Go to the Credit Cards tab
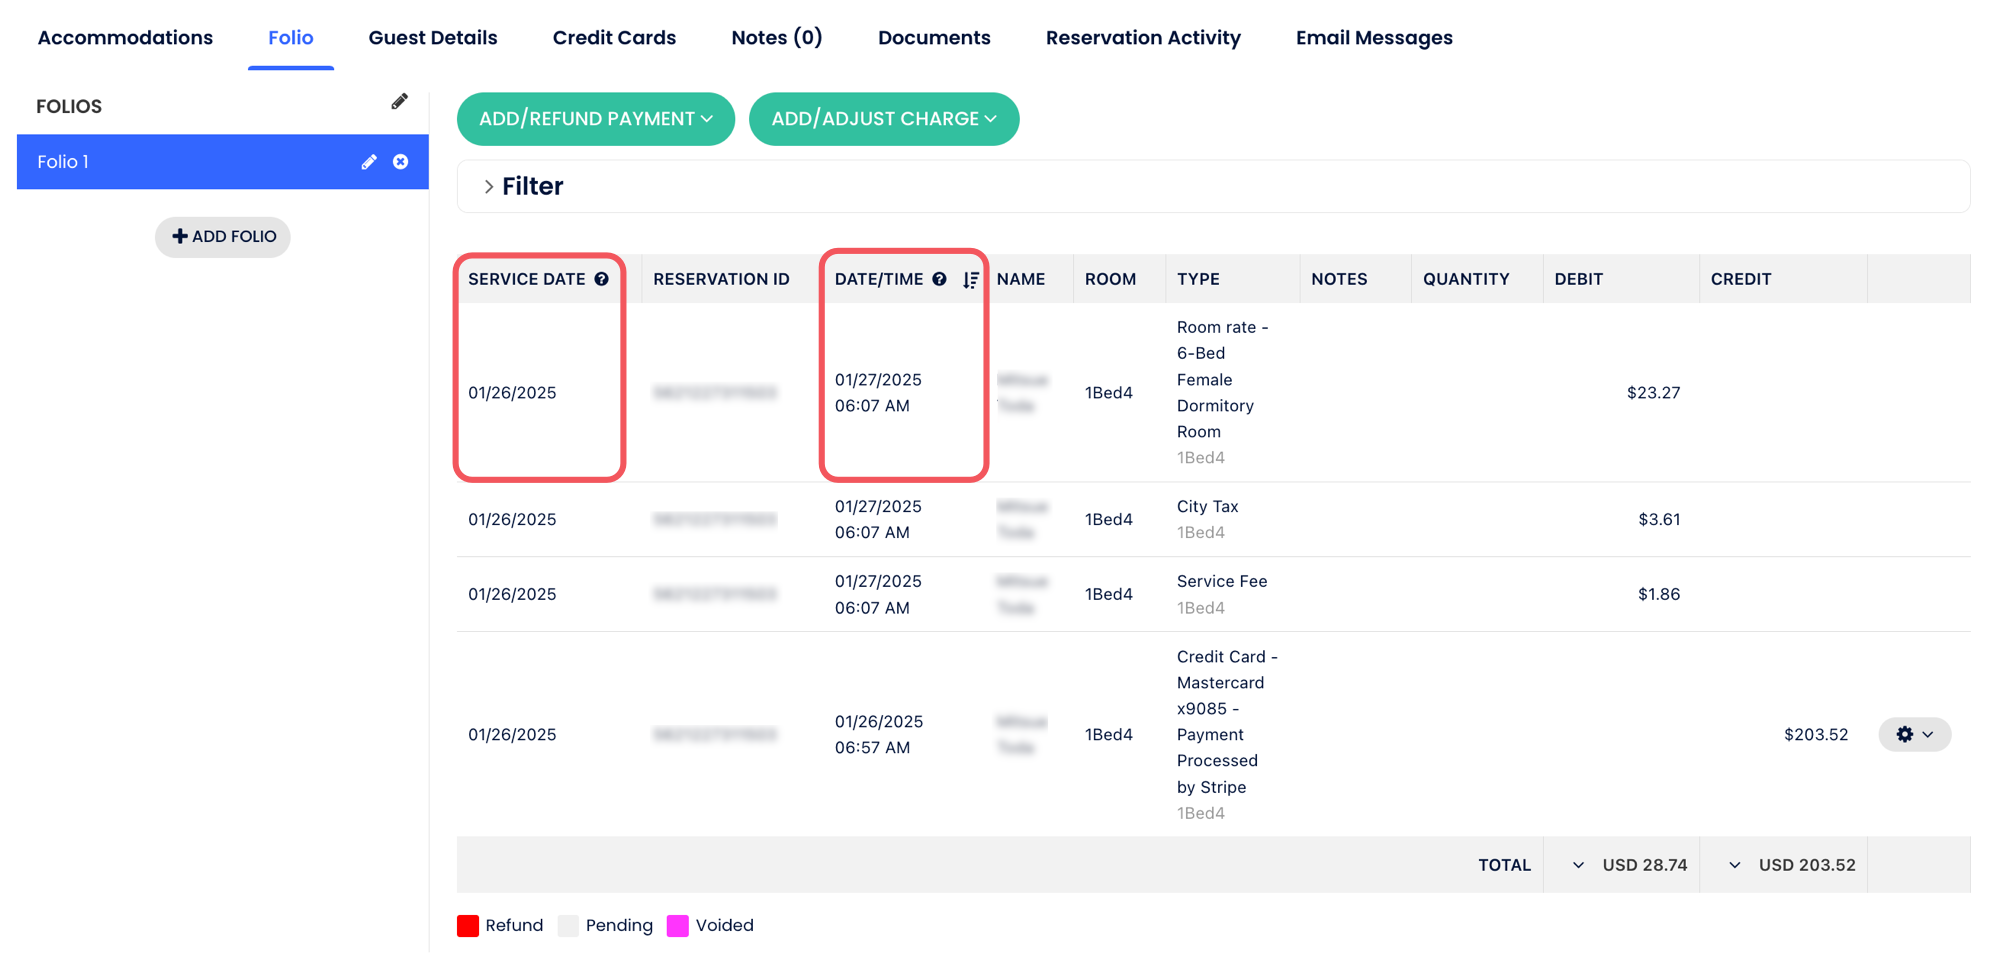Screen dimensions: 2000x954 [x=614, y=38]
